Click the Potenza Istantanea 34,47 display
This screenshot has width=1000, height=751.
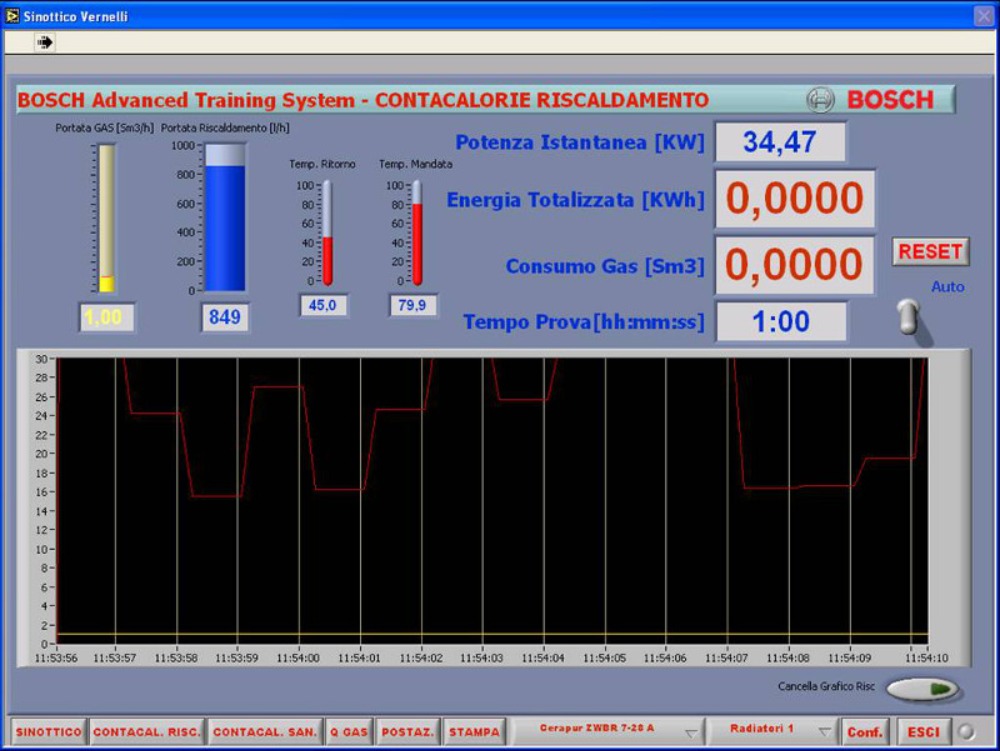click(x=780, y=142)
